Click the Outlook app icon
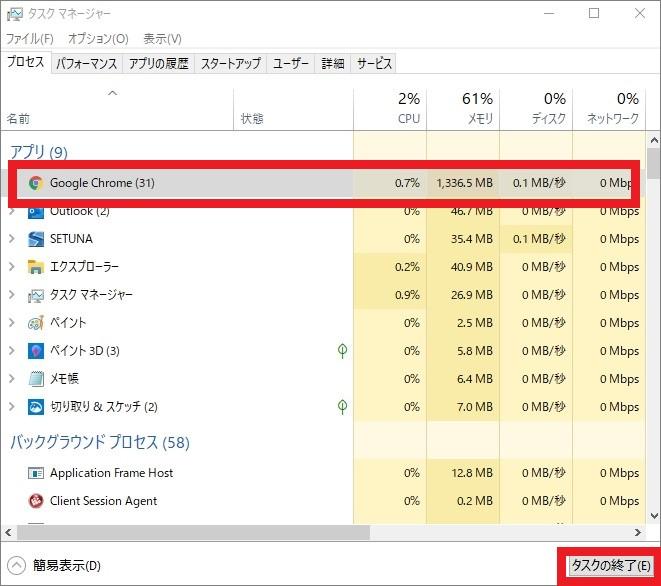Image resolution: width=661 pixels, height=586 pixels. pyautogui.click(x=36, y=213)
